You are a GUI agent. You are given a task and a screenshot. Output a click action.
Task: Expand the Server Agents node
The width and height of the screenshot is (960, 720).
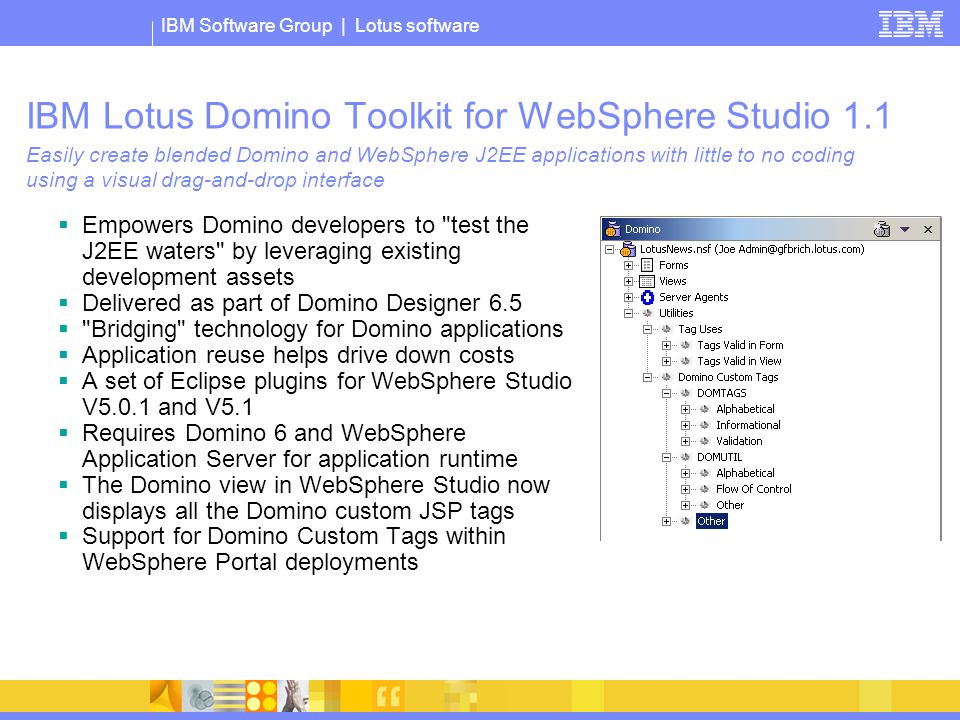(x=628, y=298)
